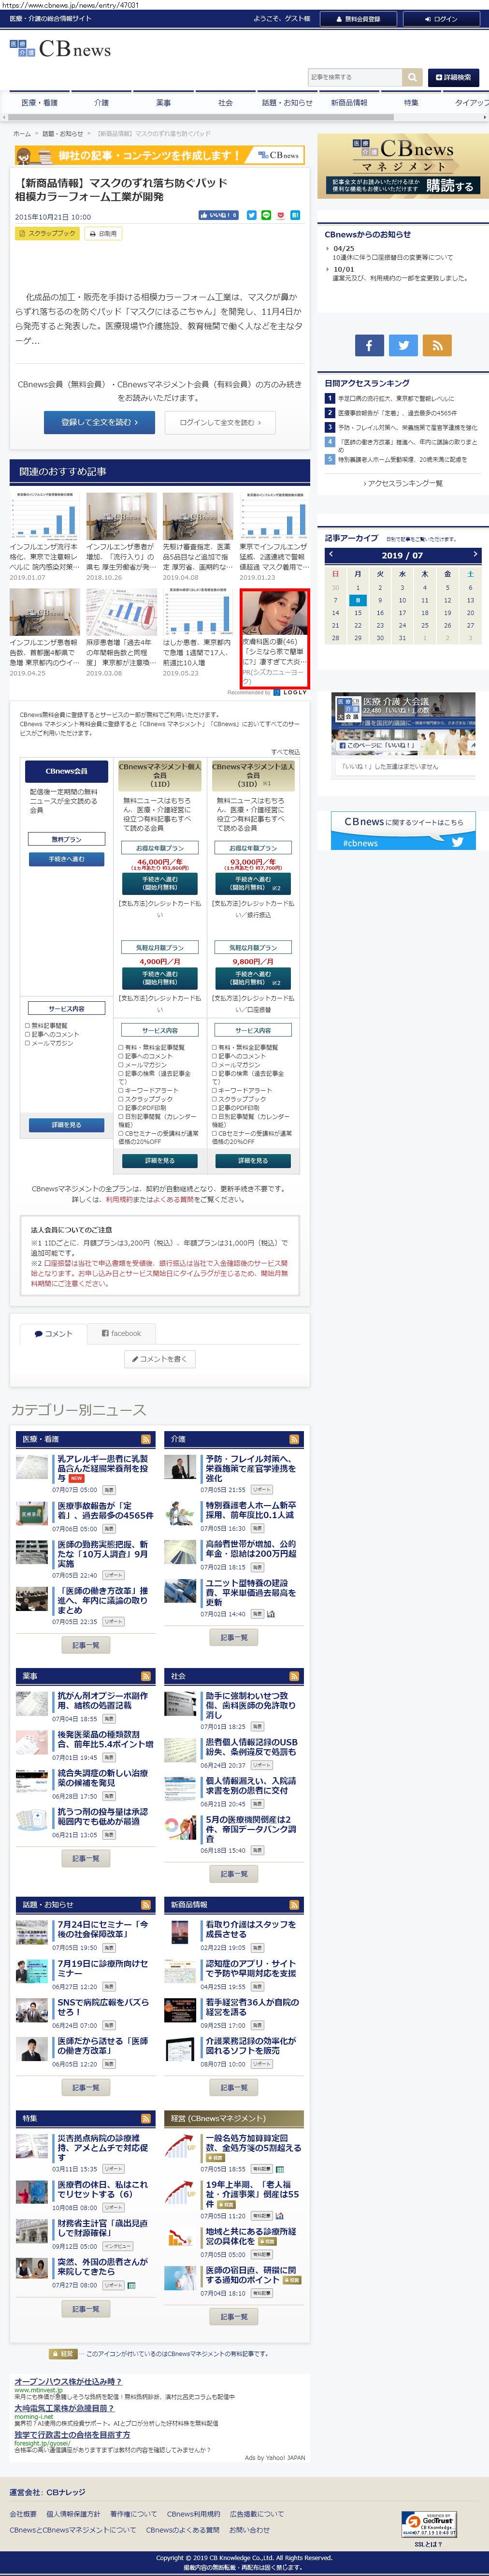Open the 介護 navigation menu

click(101, 102)
